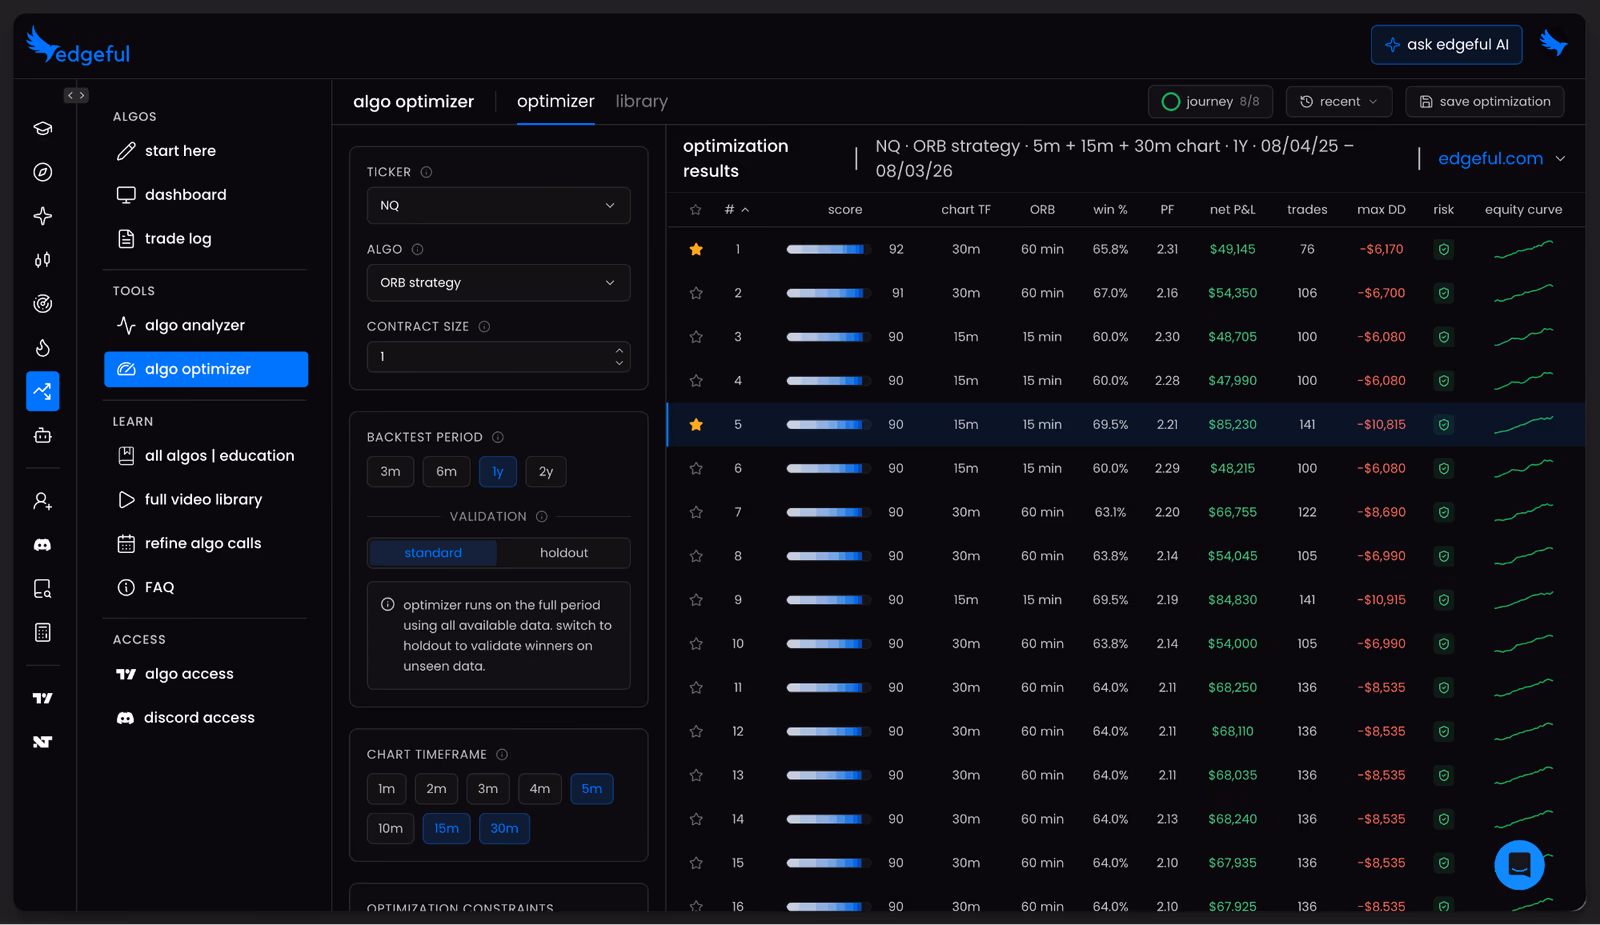Screen dimensions: 1600x925
Task: Click the blue bird icon in the top right
Action: 1553,43
